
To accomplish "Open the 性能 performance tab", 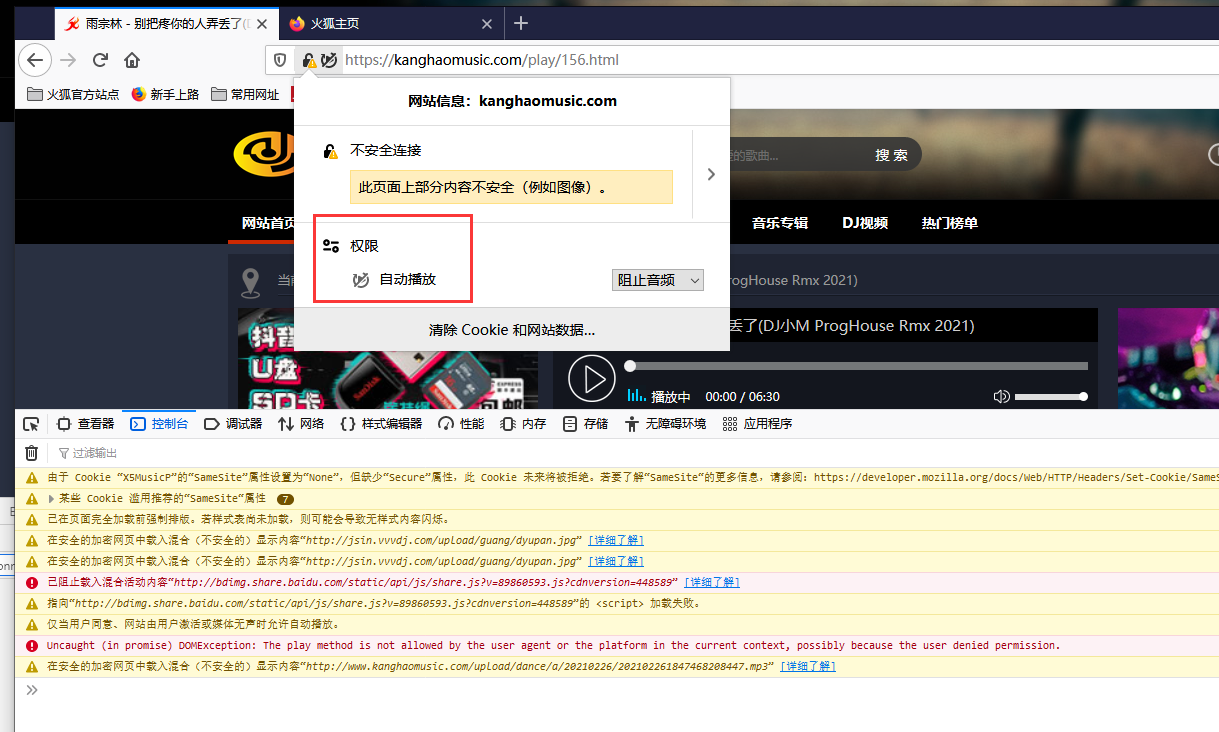I will (x=461, y=424).
